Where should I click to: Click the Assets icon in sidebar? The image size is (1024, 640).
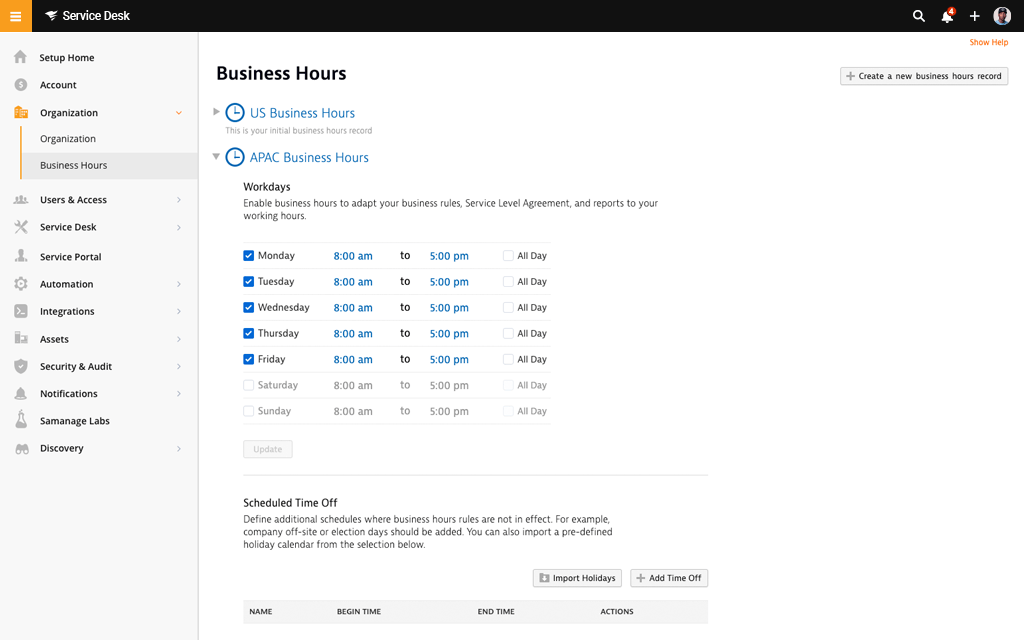[x=21, y=338]
